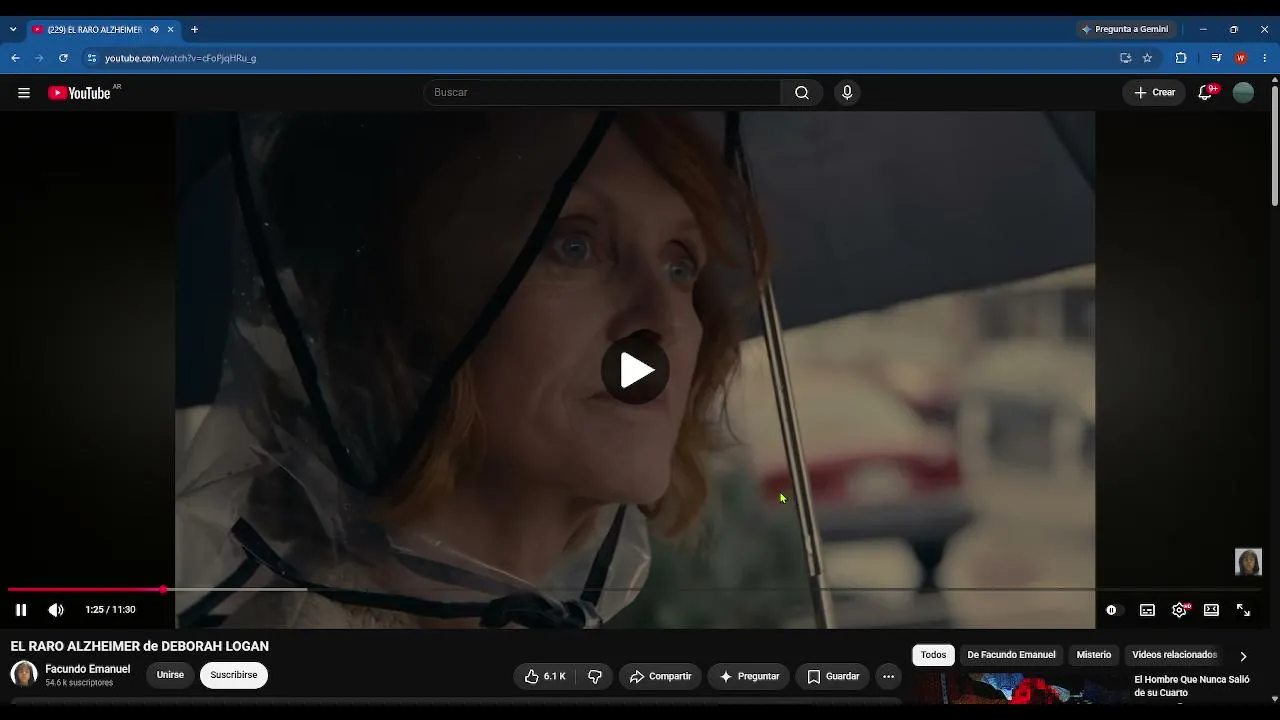The image size is (1280, 720).
Task: Toggle subtitles on the player
Action: [1147, 610]
